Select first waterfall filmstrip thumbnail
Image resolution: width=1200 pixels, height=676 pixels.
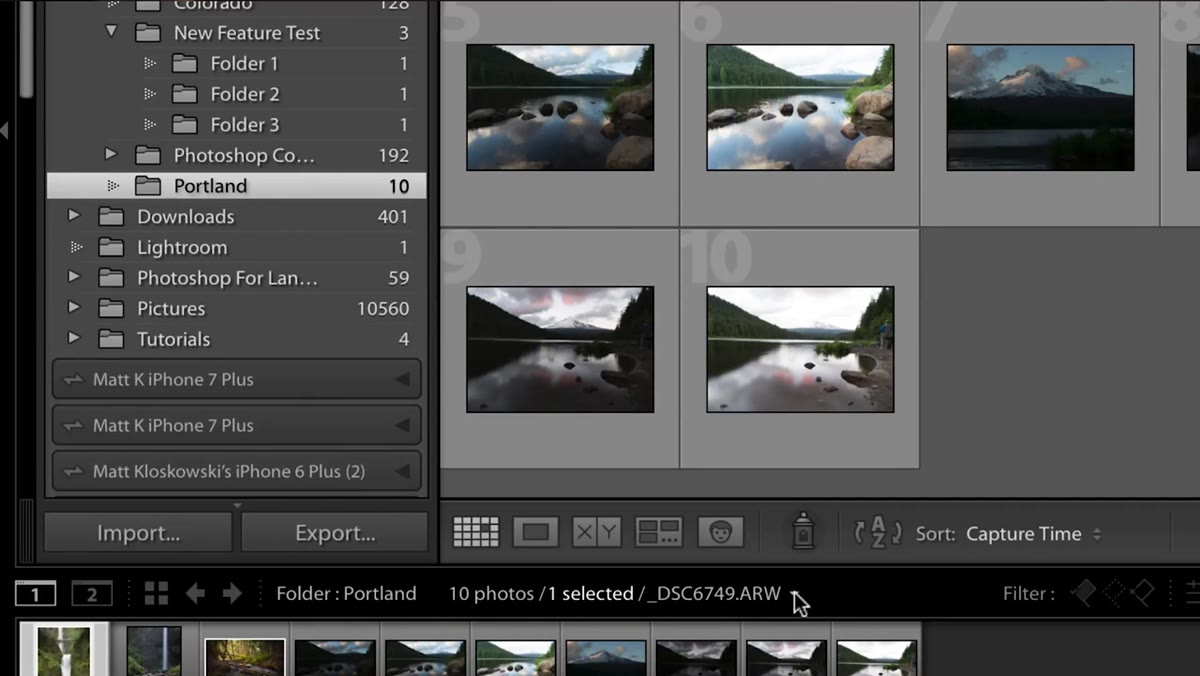[x=64, y=650]
